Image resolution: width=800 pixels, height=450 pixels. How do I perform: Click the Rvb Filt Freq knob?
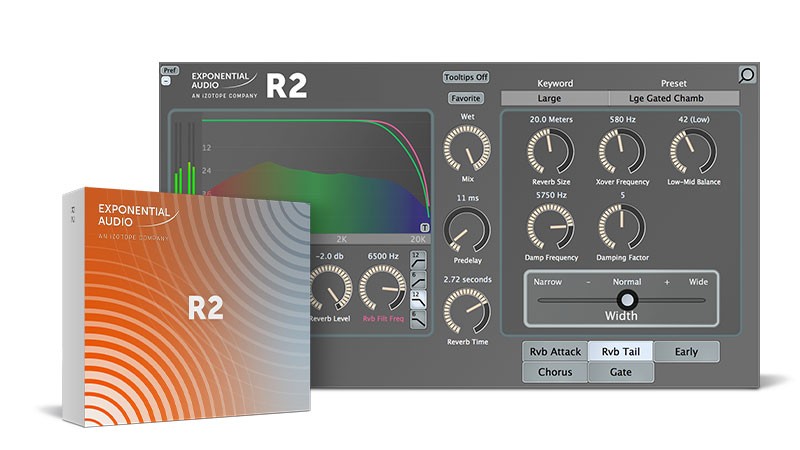383,288
